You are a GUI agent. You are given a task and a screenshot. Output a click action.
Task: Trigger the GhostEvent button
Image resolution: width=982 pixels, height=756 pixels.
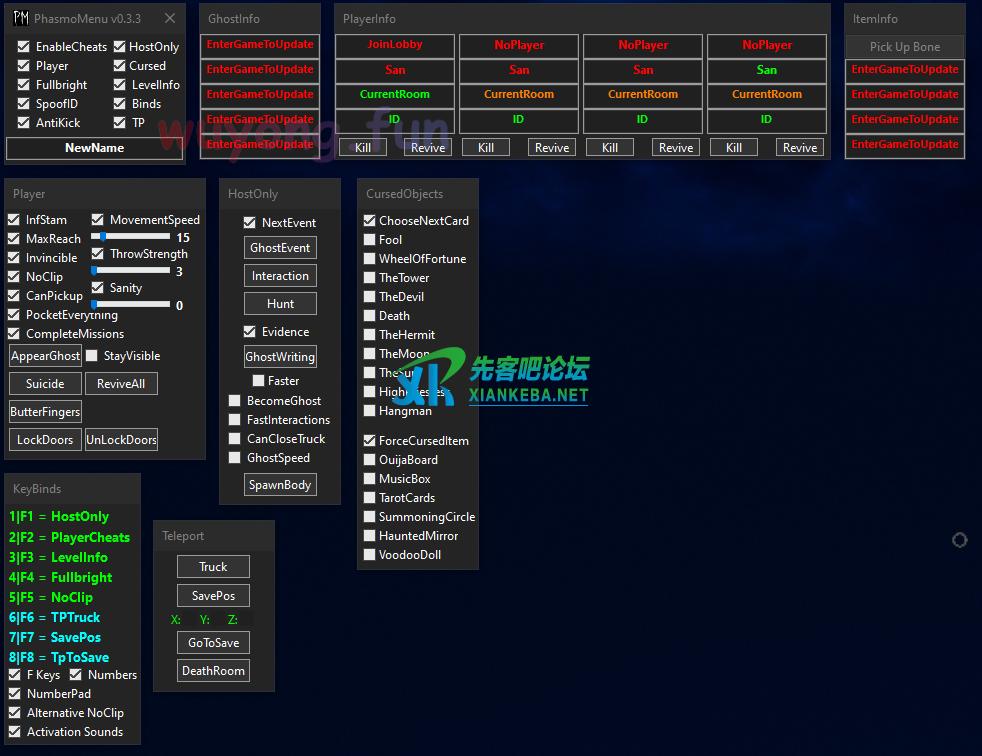280,248
